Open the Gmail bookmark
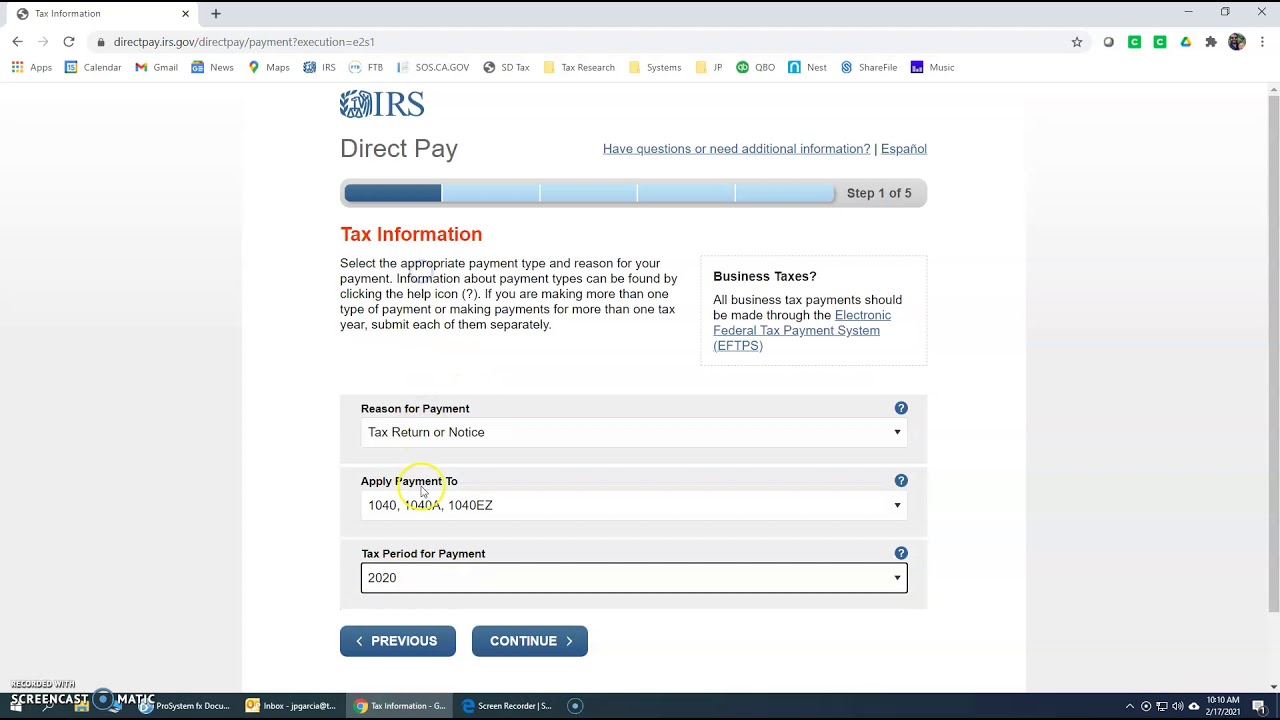 point(156,67)
